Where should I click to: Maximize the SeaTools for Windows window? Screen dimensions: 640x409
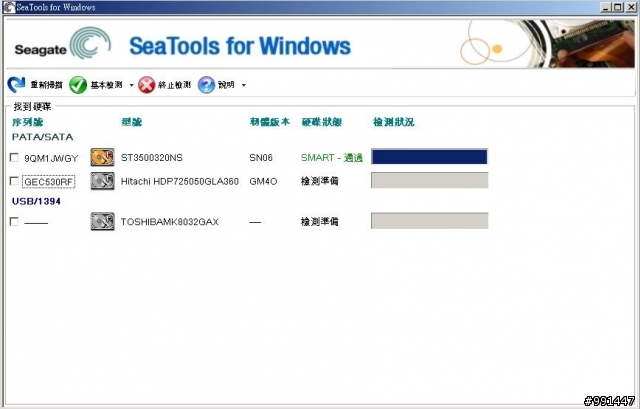tap(618, 7)
